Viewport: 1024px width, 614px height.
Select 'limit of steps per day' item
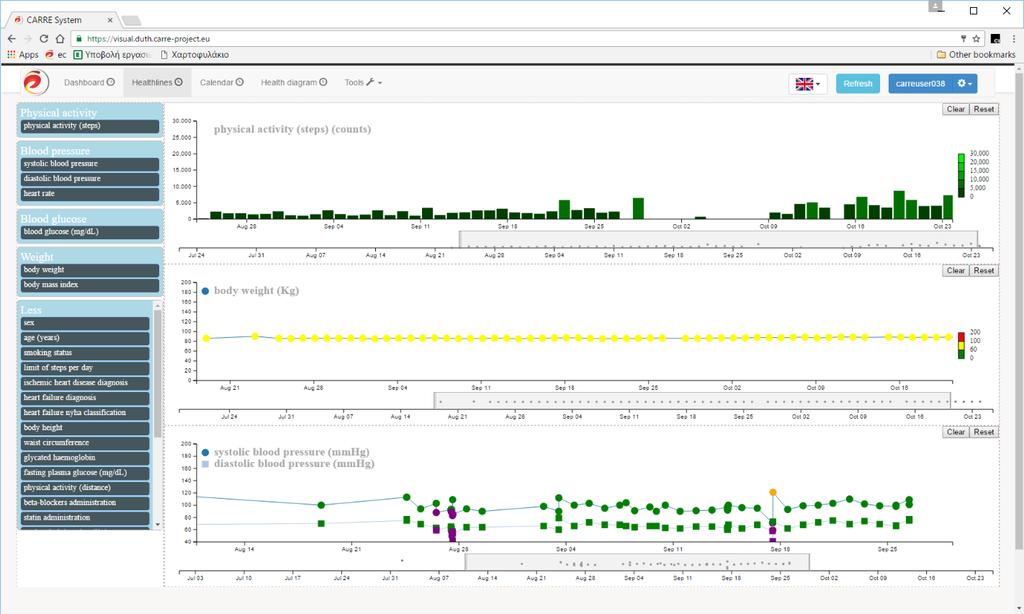85,368
